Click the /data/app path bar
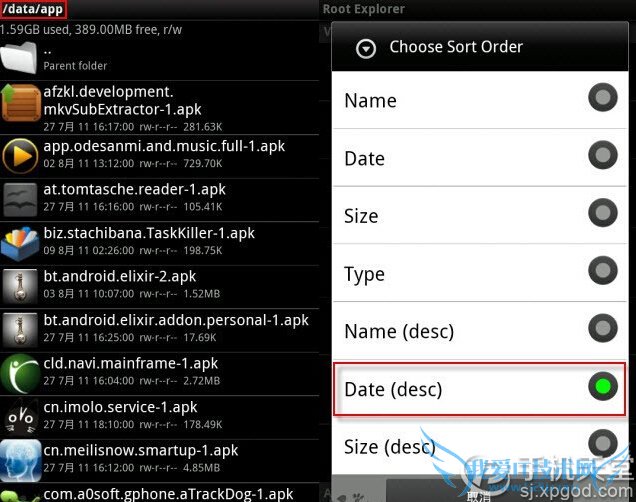Screen dimensions: 636x502 coord(33,9)
